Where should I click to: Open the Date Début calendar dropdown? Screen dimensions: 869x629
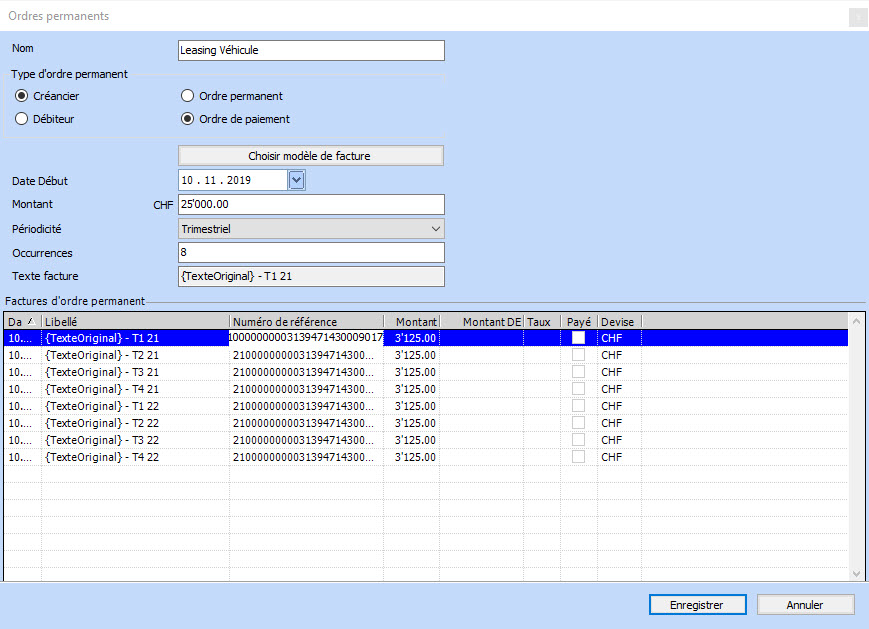click(x=296, y=180)
